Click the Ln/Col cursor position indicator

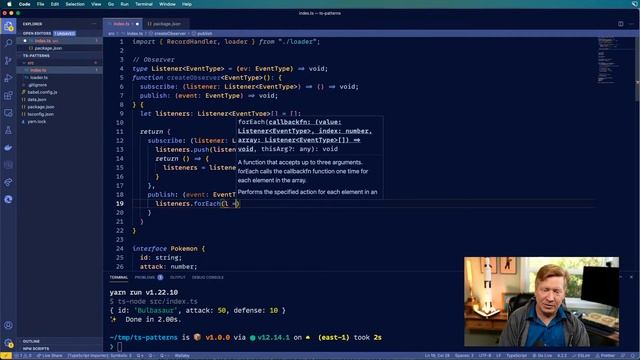(437, 356)
